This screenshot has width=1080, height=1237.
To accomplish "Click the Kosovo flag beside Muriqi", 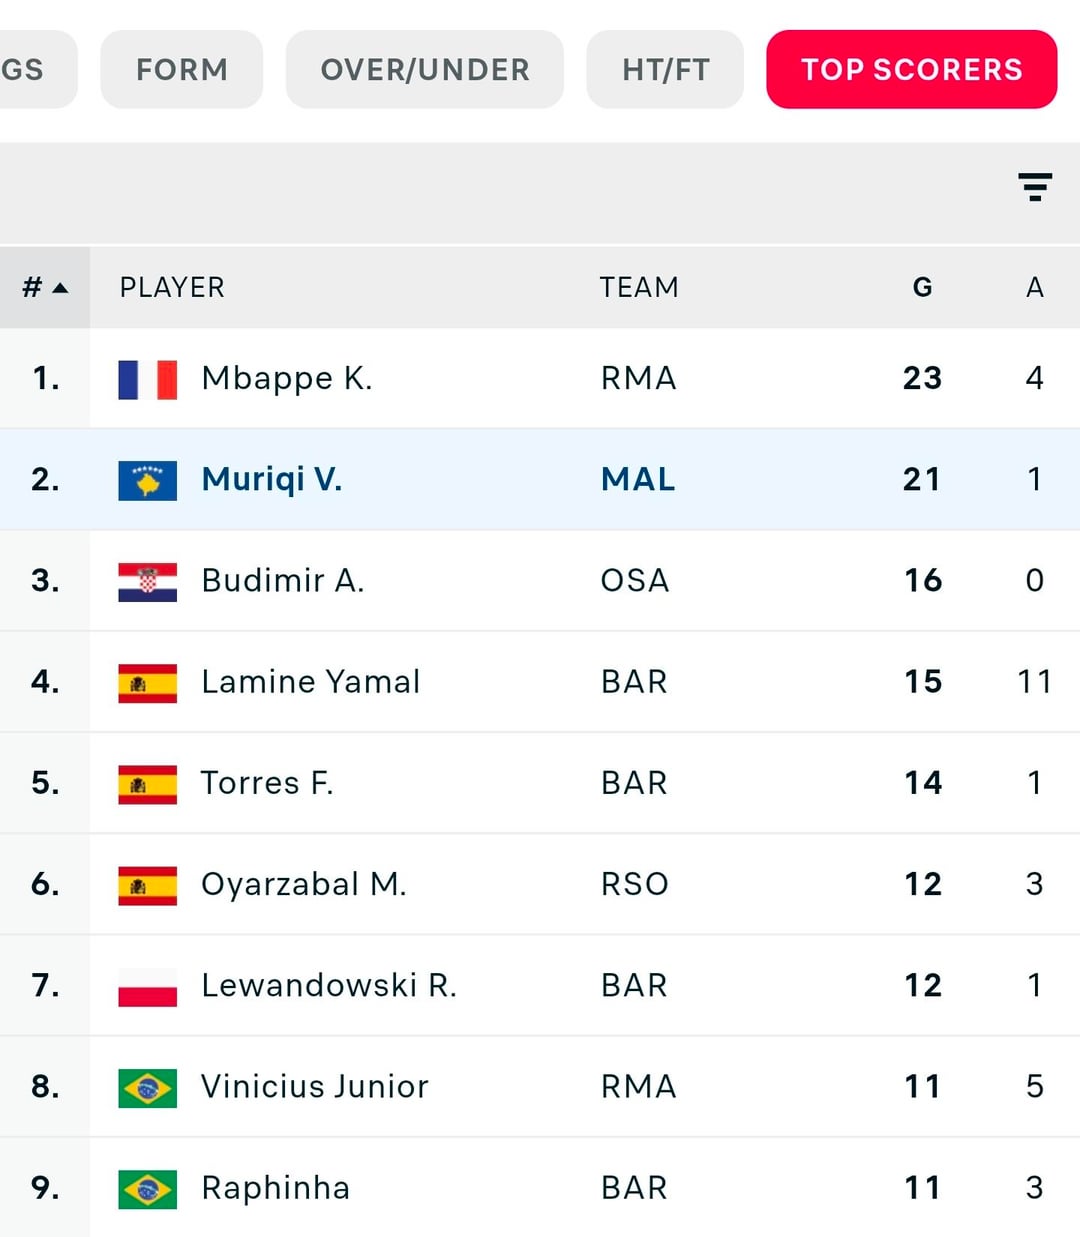I will pyautogui.click(x=147, y=481).
